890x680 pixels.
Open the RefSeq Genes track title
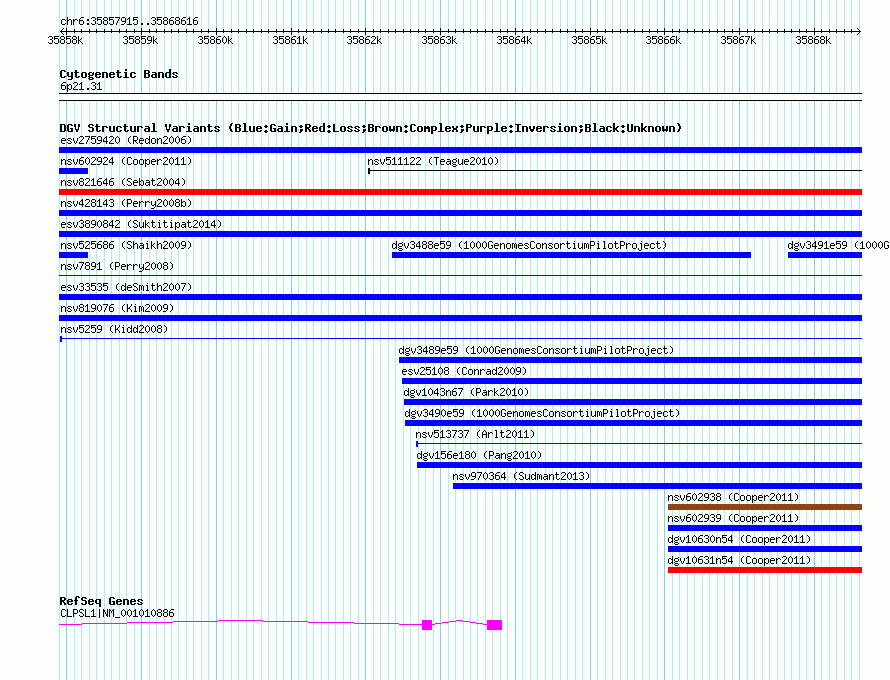(x=101, y=601)
